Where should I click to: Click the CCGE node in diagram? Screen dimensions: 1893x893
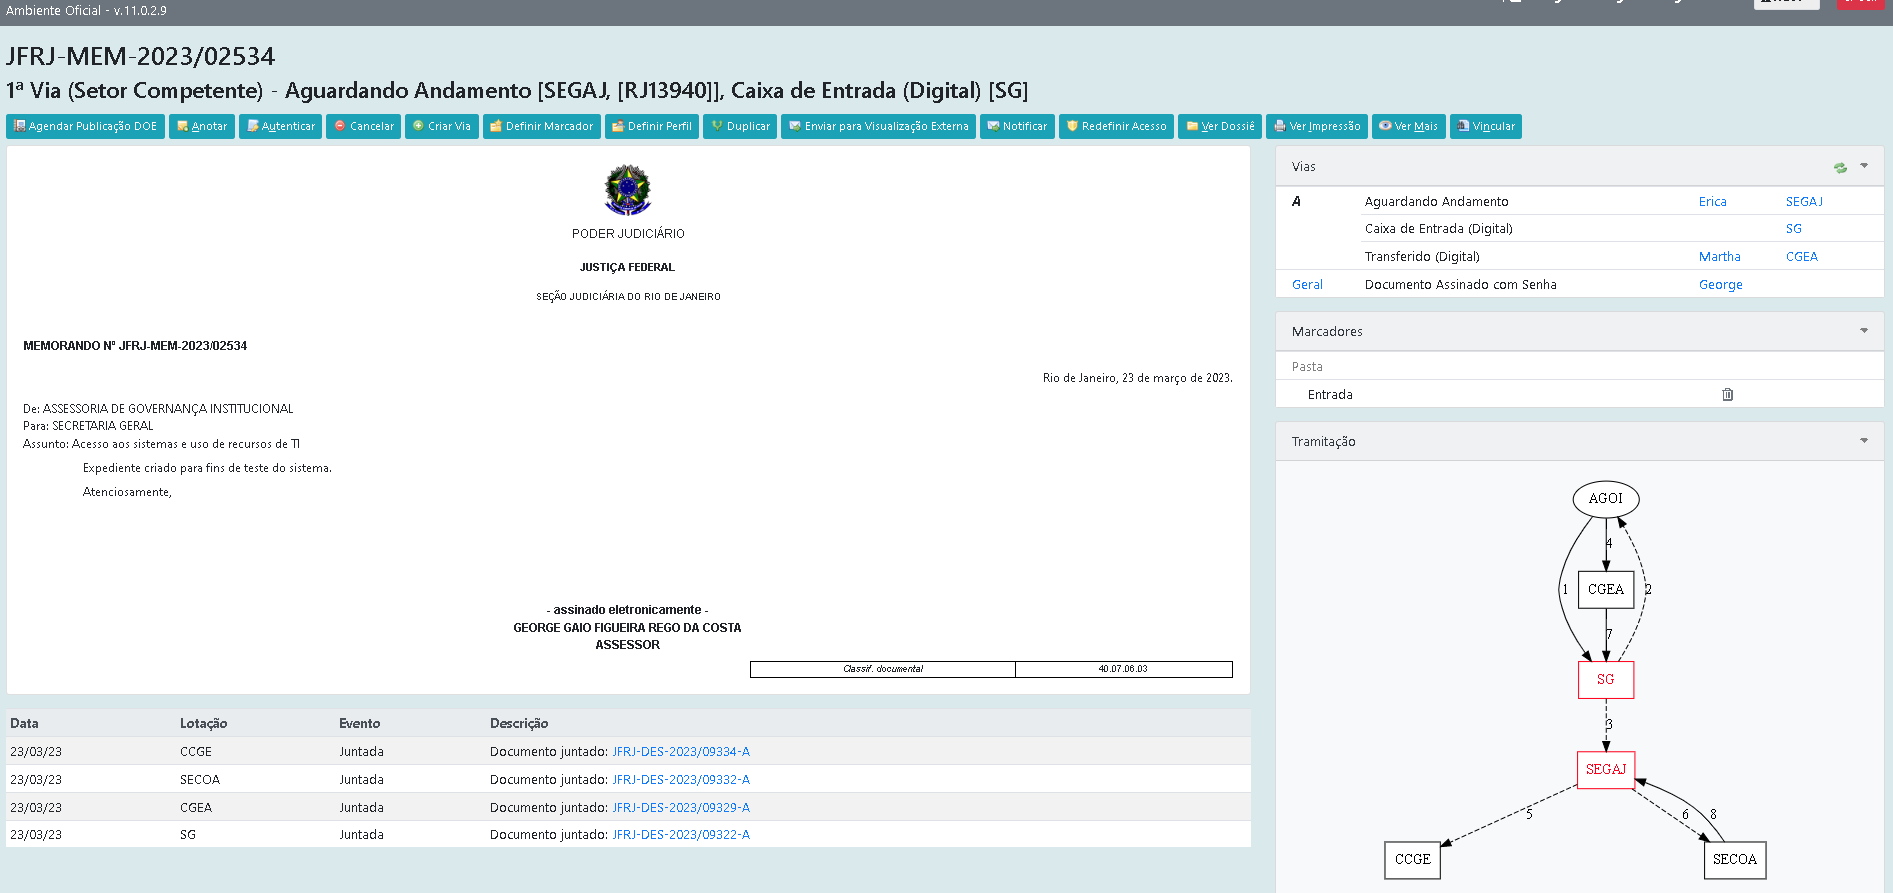(x=1413, y=860)
